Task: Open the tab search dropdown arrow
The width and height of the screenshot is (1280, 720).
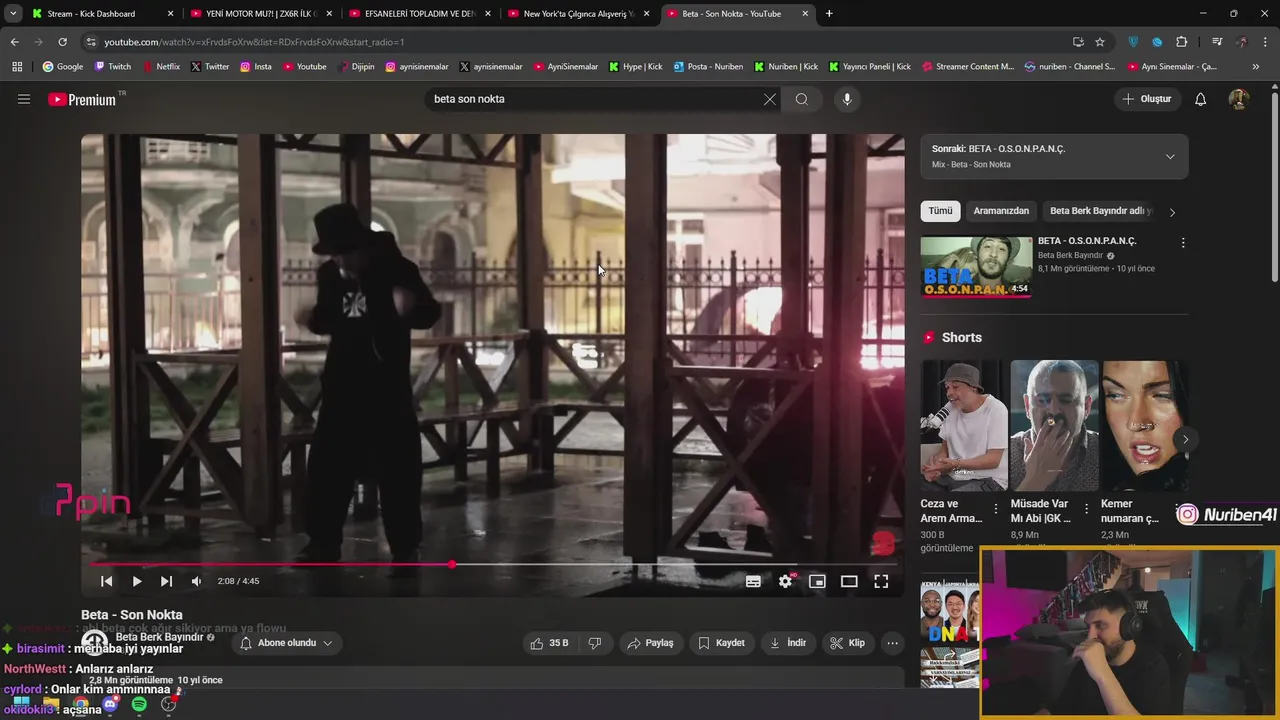Action: tap(13, 14)
